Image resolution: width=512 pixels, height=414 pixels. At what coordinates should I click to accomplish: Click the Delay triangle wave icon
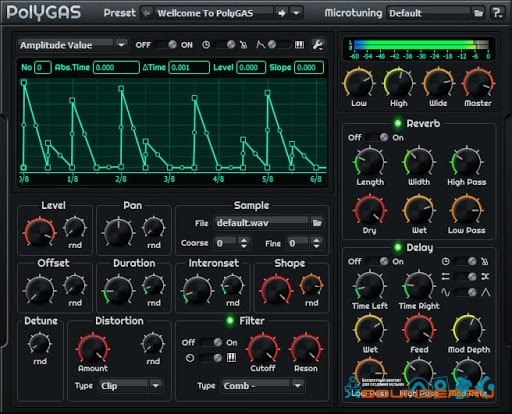[486, 292]
